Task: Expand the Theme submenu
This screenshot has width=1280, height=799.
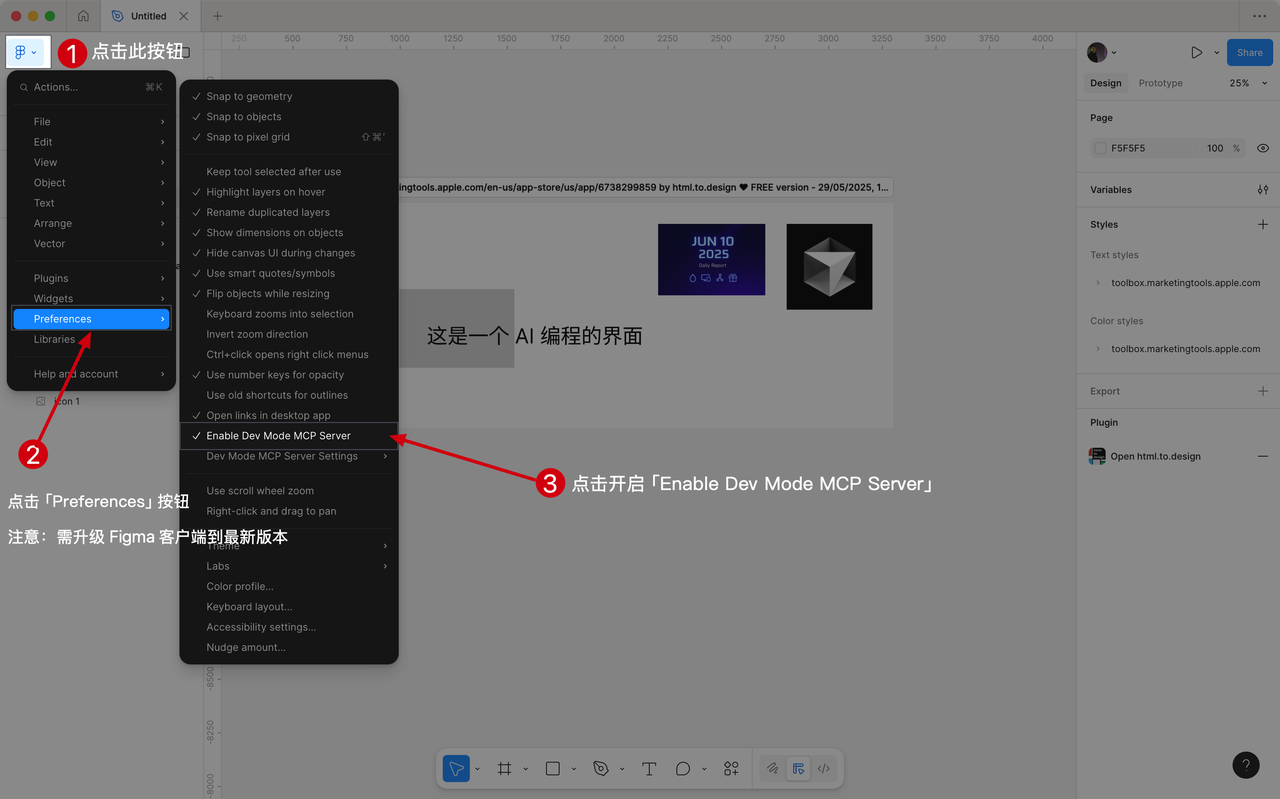Action: point(289,546)
